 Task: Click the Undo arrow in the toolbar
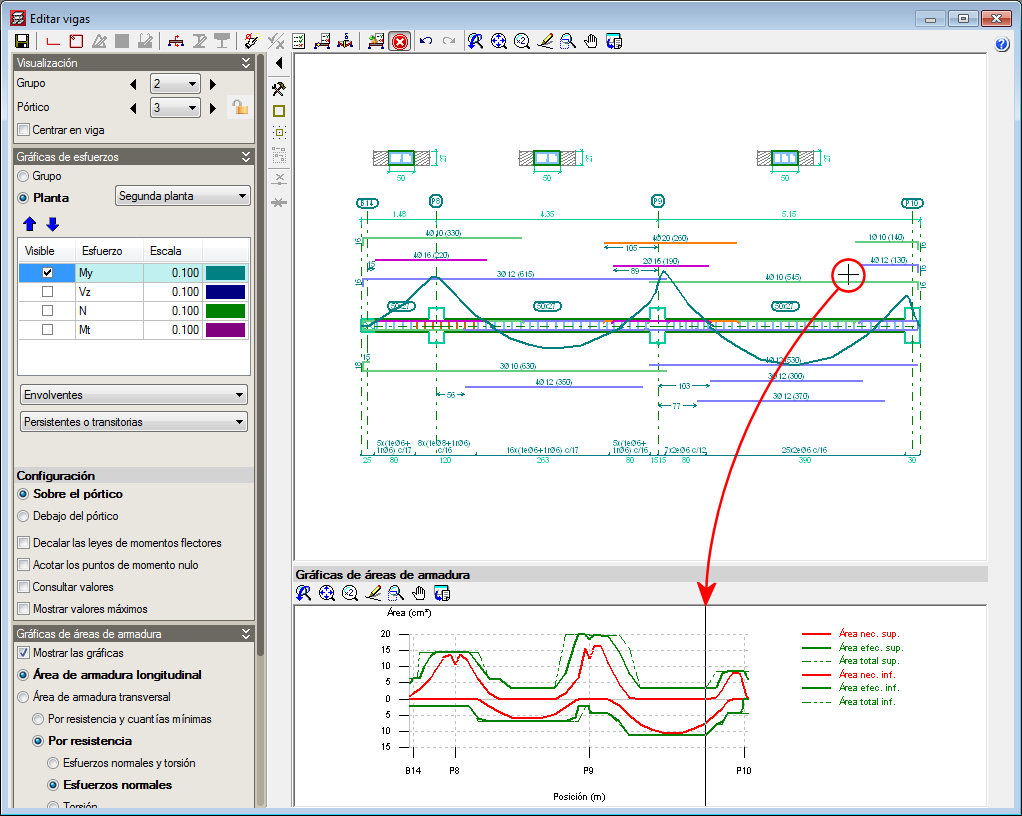[426, 41]
